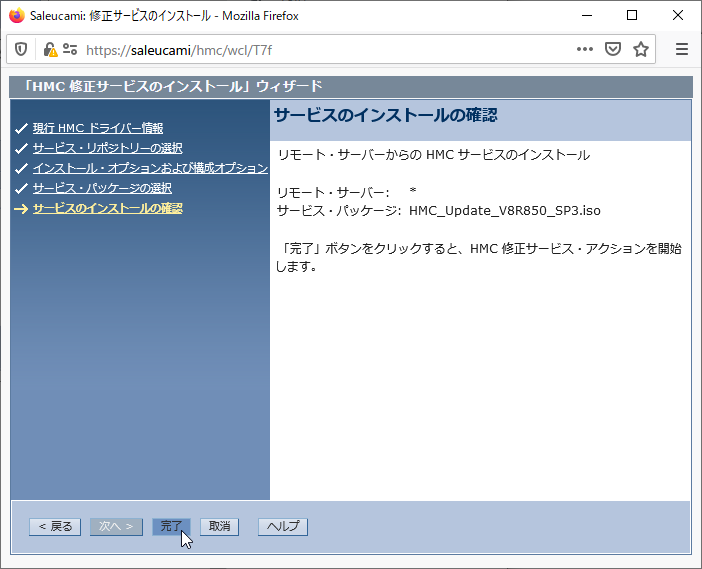Viewport: 702px width, 569px height.
Task: Click the Firefox logo in the title bar
Action: click(x=16, y=16)
